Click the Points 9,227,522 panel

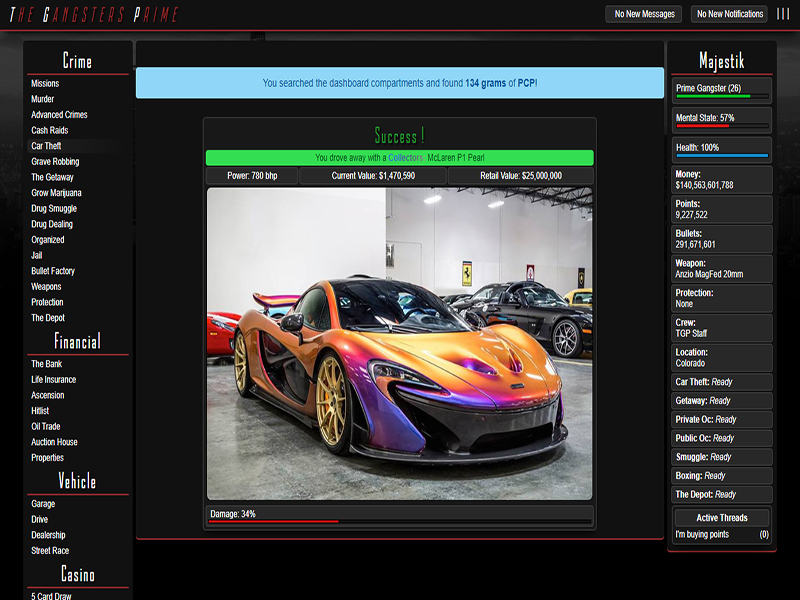721,209
